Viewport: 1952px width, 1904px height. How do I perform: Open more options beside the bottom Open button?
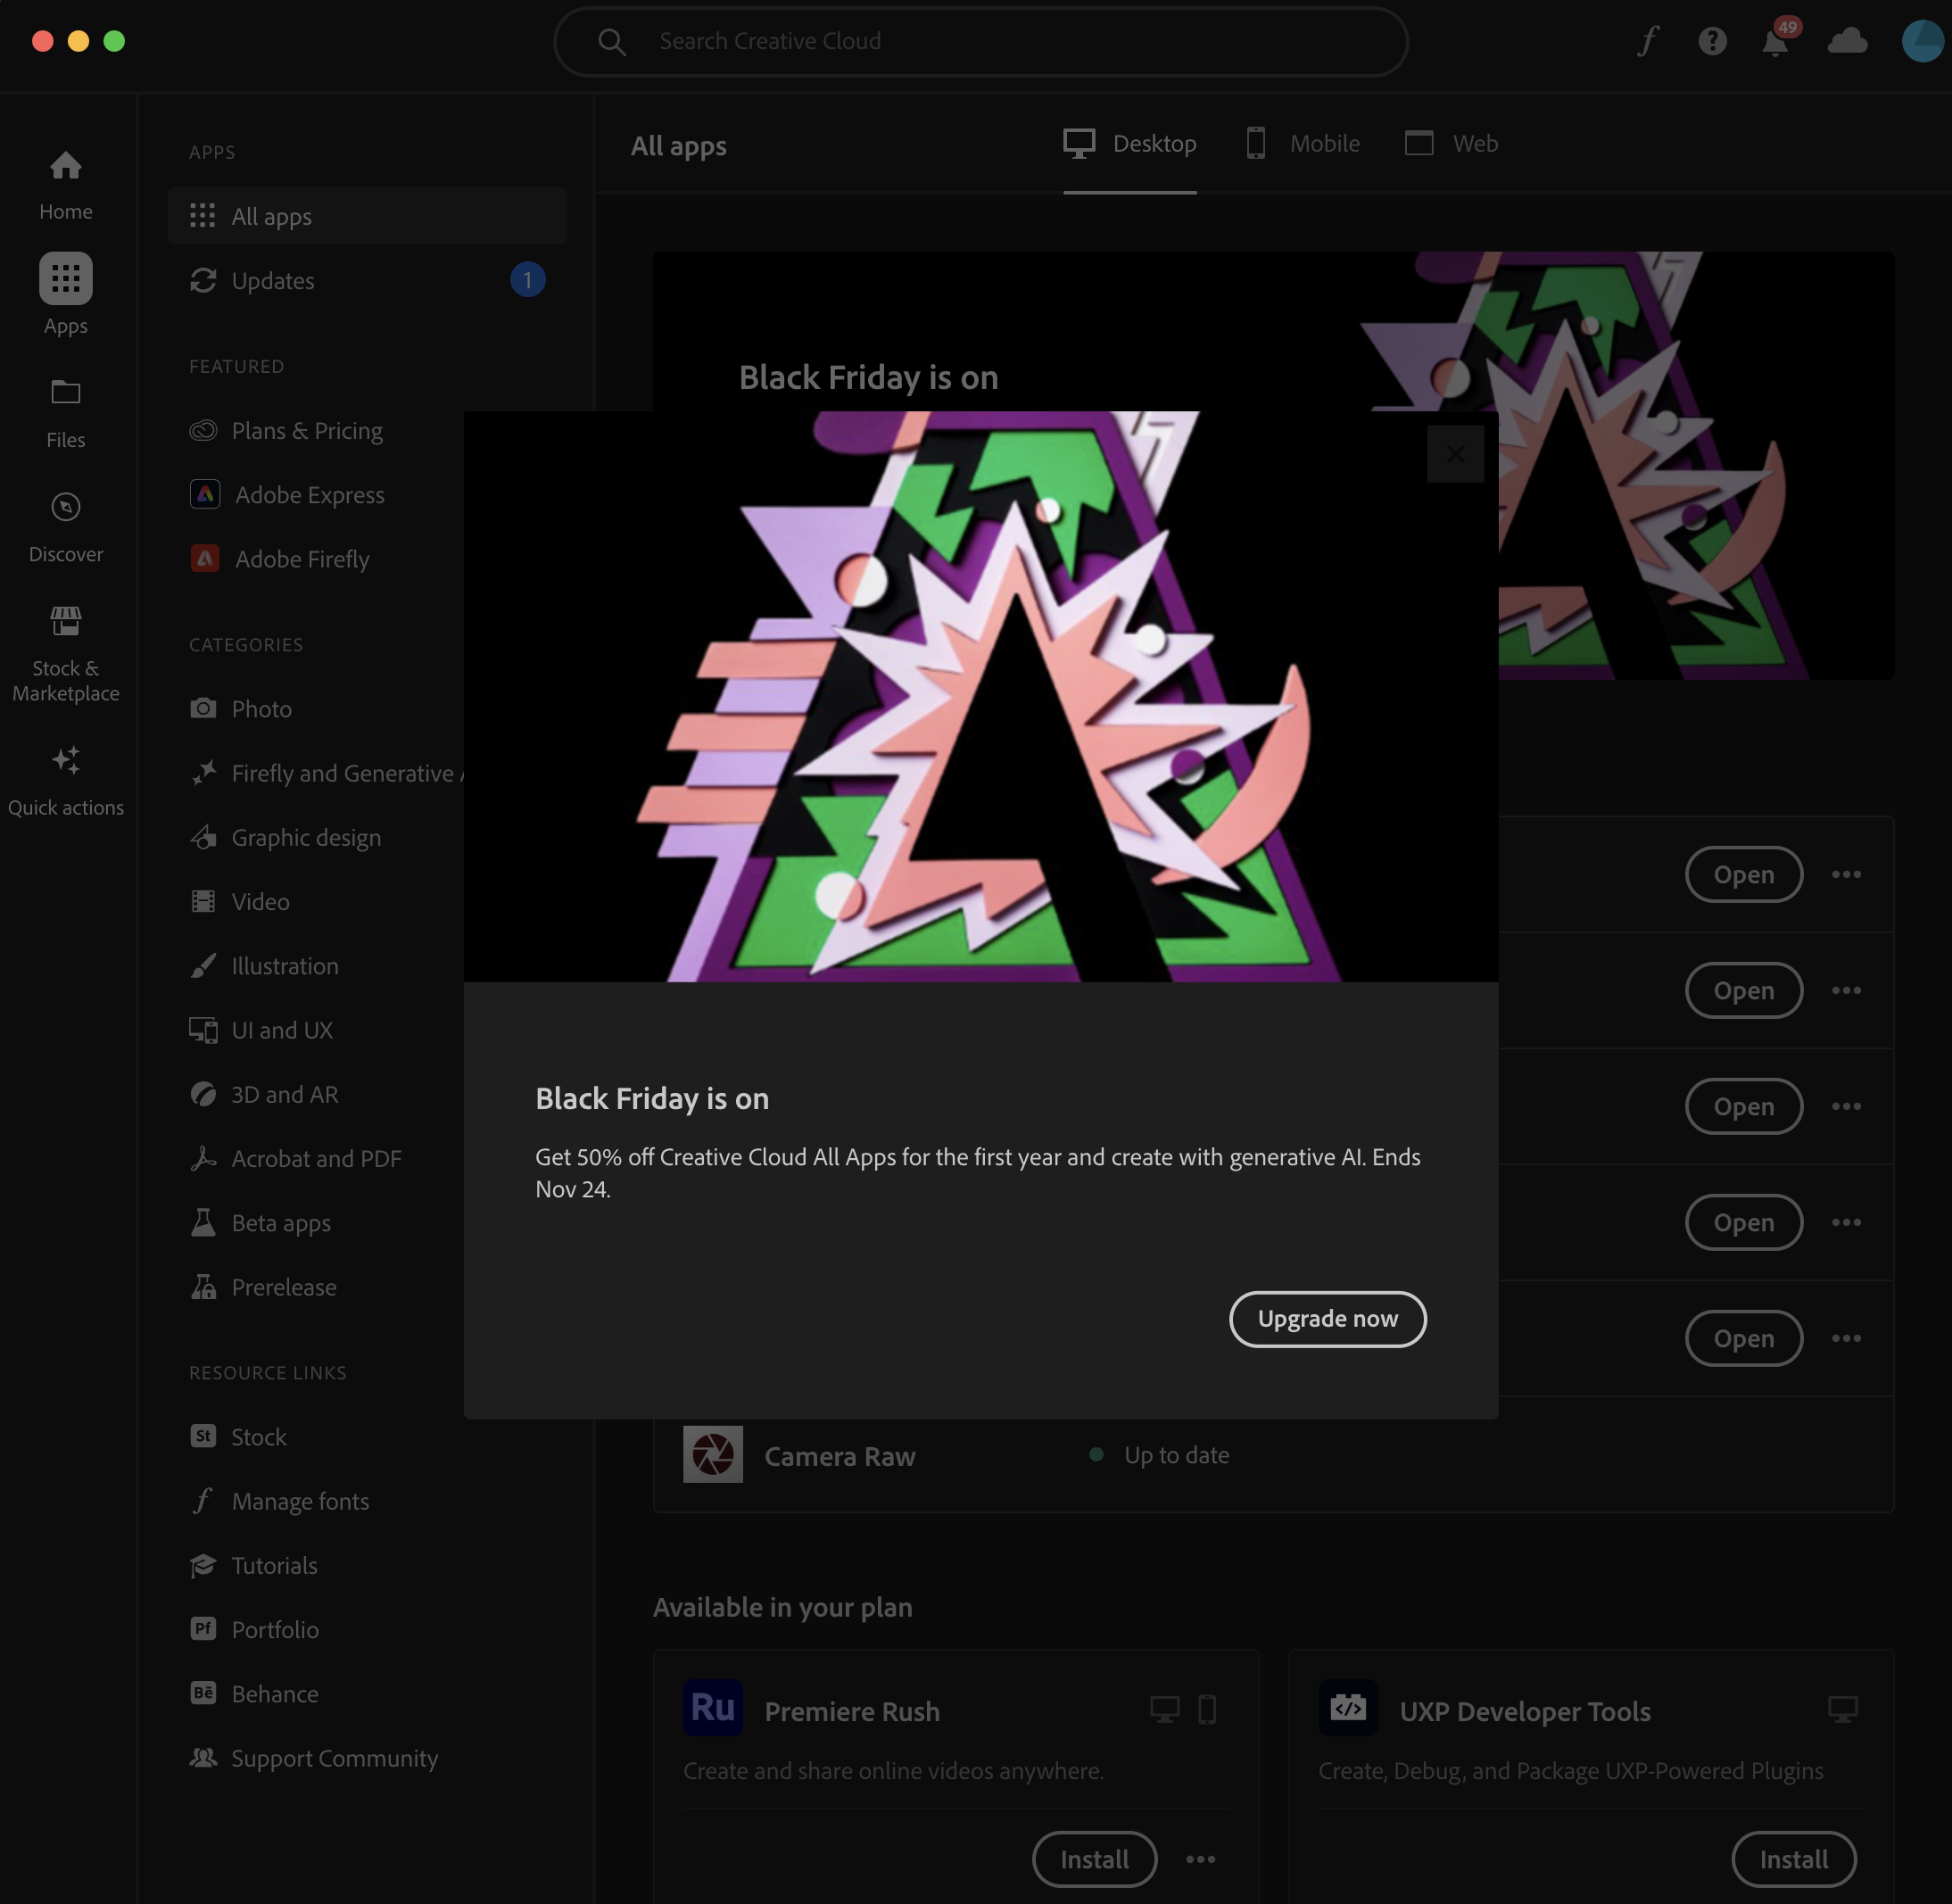tap(1846, 1338)
